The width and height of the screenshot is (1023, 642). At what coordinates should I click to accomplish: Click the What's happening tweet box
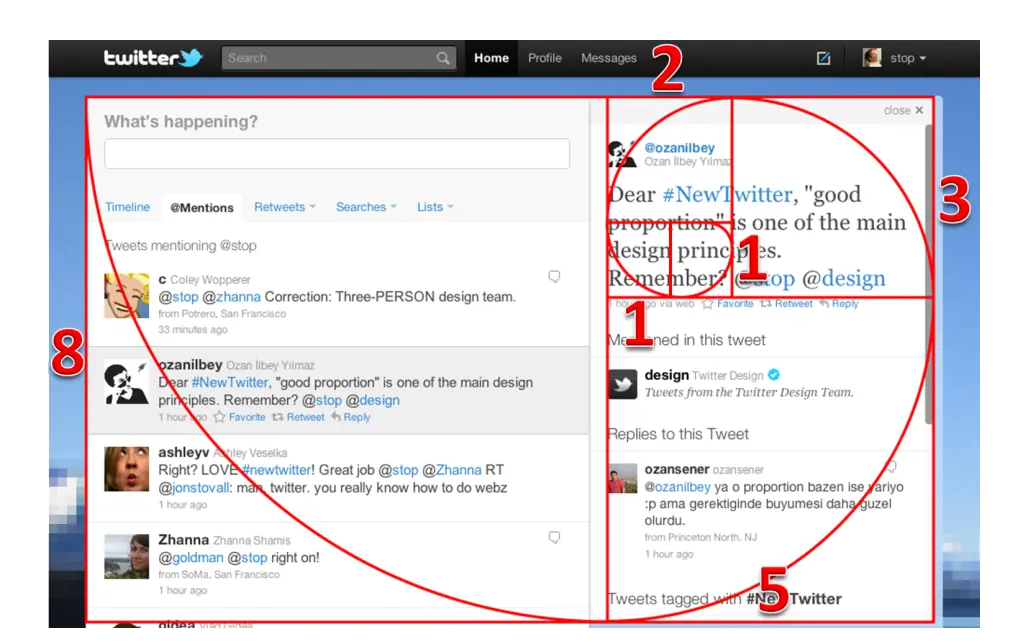tap(337, 153)
